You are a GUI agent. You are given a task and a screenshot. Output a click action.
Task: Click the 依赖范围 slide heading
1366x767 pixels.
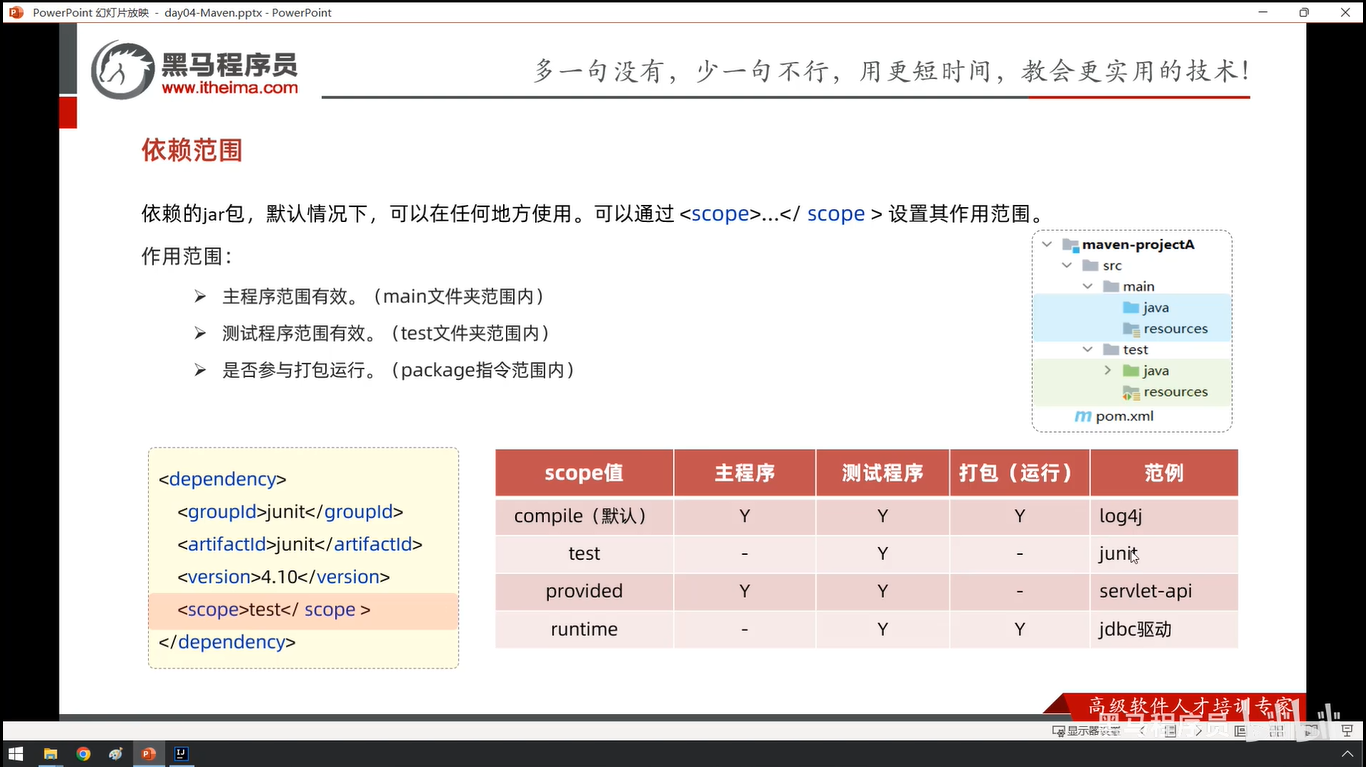(x=192, y=150)
